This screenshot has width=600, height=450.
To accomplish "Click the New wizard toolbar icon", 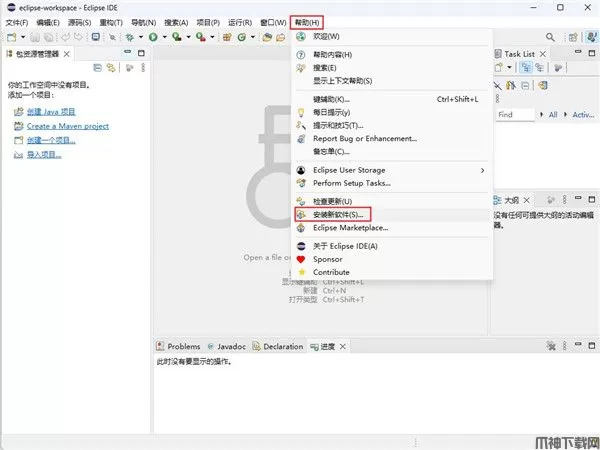I will (x=12, y=37).
